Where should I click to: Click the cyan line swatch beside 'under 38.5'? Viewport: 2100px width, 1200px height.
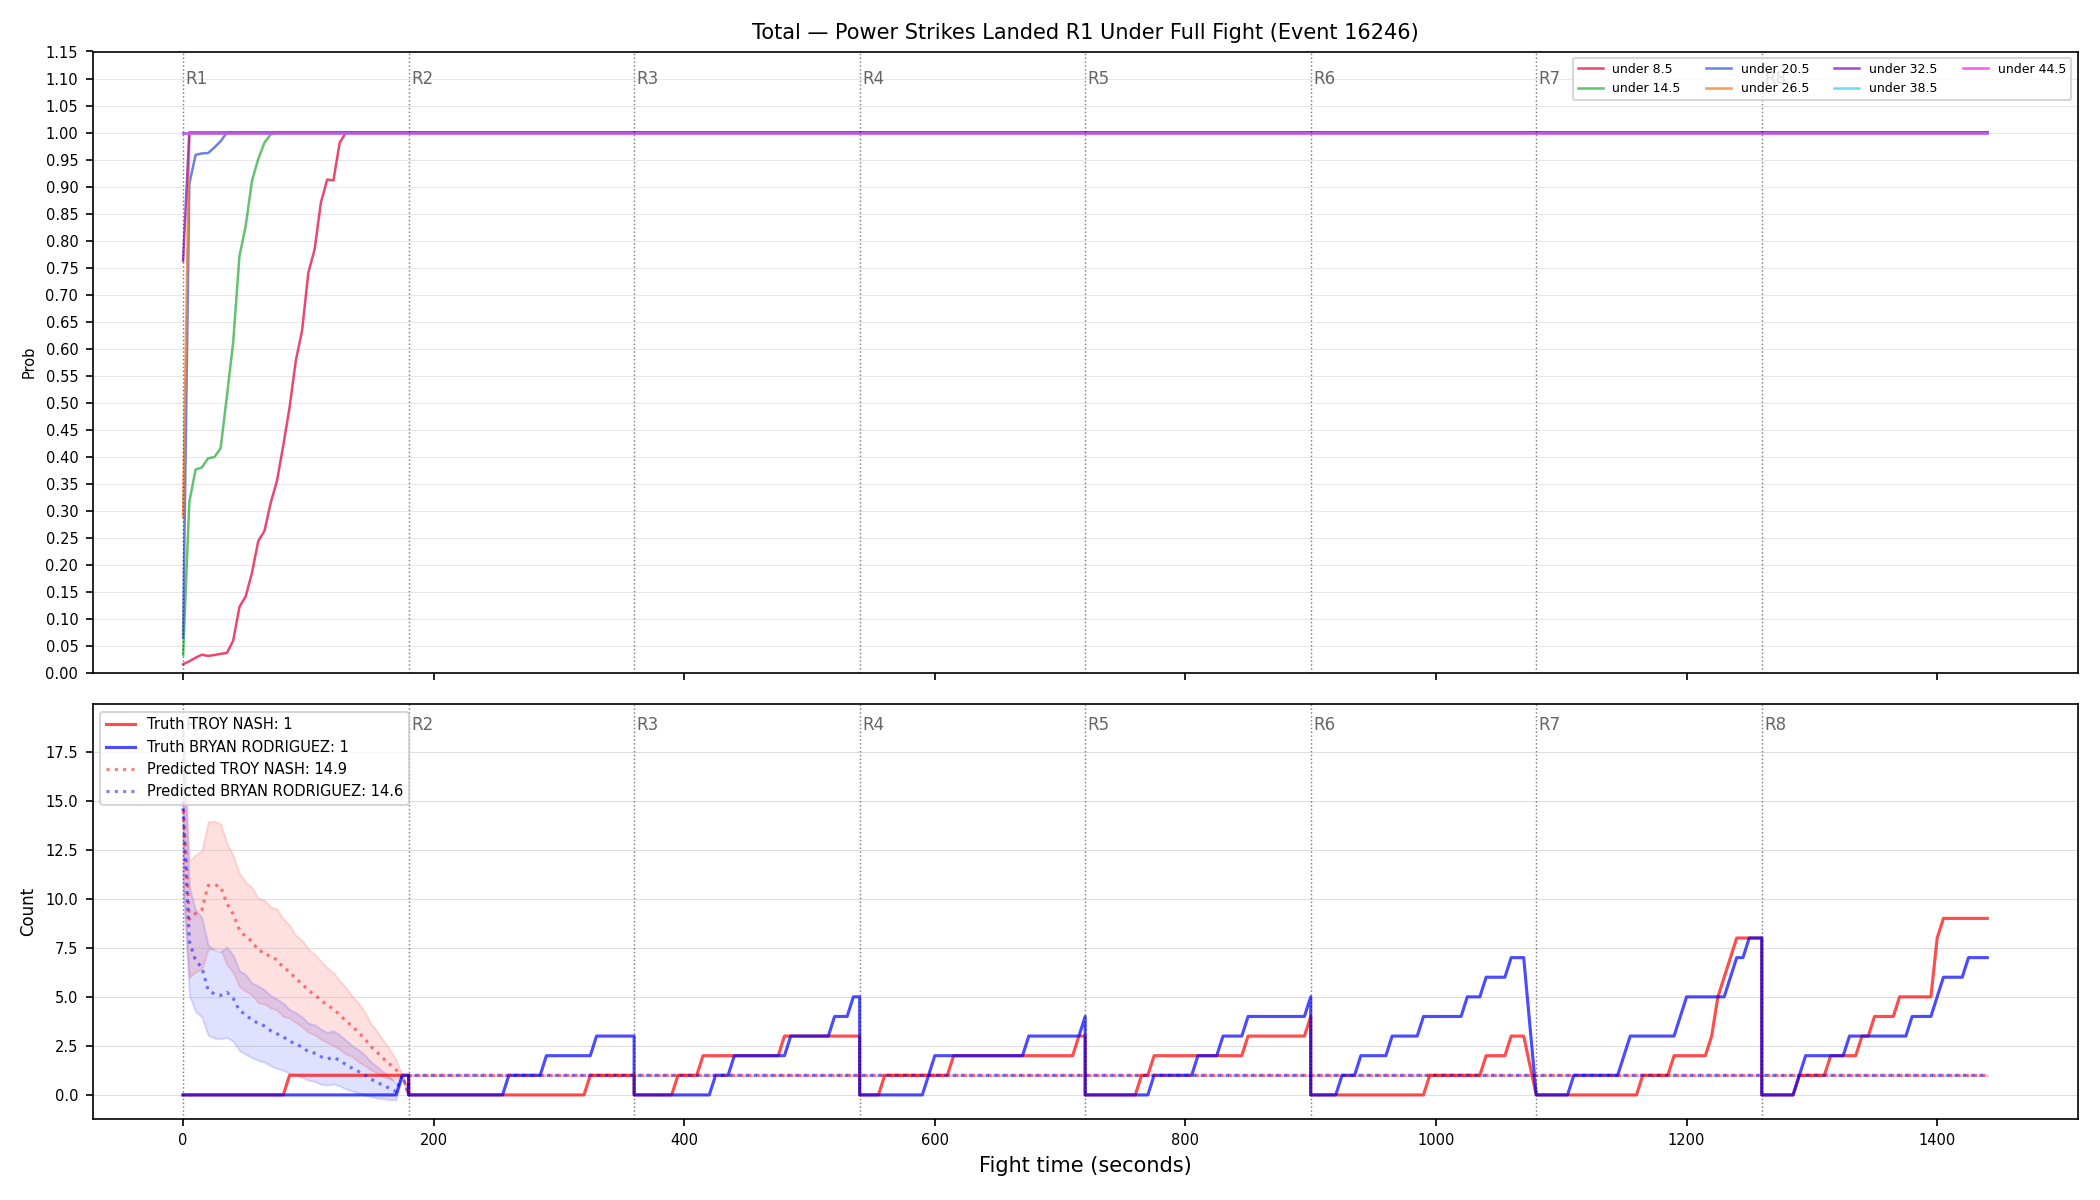tap(1847, 88)
